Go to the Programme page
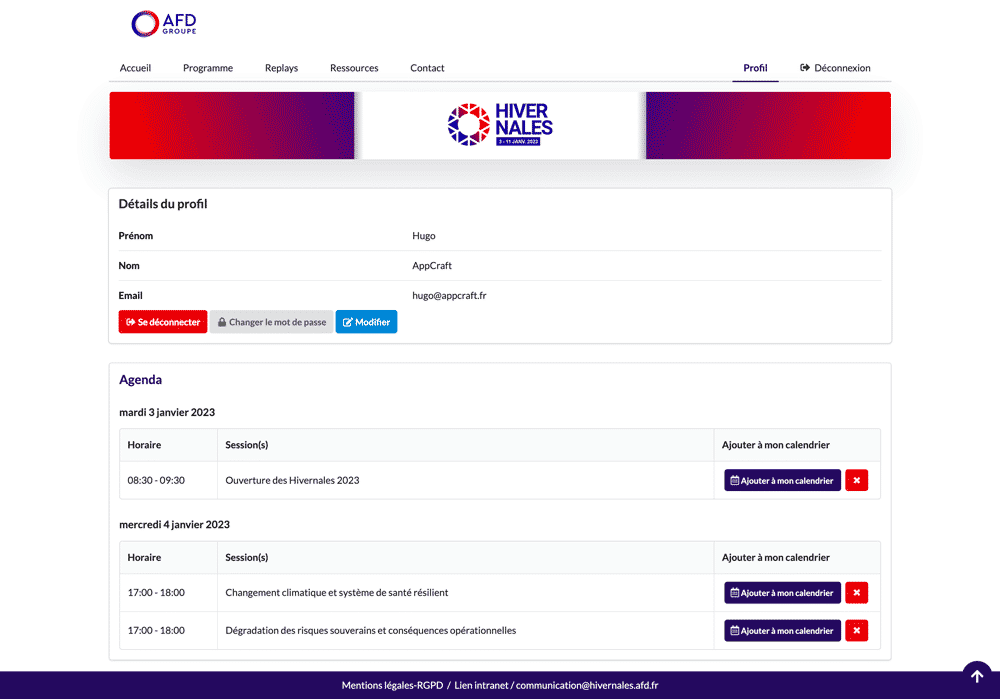The height and width of the screenshot is (699, 1000). click(x=208, y=68)
